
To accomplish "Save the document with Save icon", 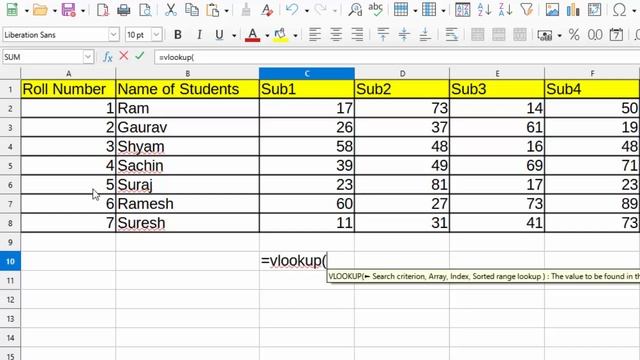I will 68,9.
